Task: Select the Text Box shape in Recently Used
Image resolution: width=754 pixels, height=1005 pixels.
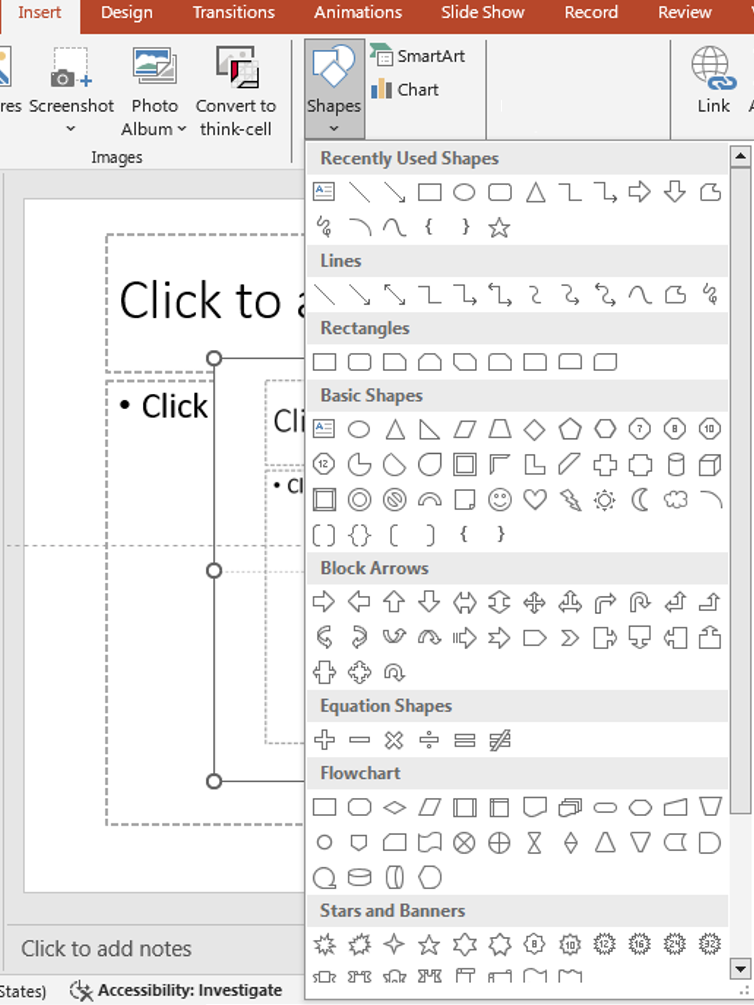Action: tap(324, 192)
